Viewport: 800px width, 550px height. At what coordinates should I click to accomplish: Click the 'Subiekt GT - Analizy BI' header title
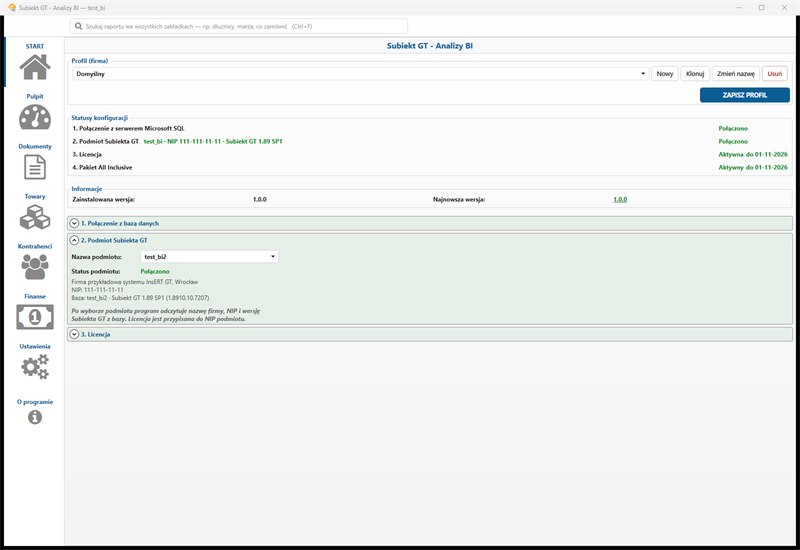[x=430, y=46]
